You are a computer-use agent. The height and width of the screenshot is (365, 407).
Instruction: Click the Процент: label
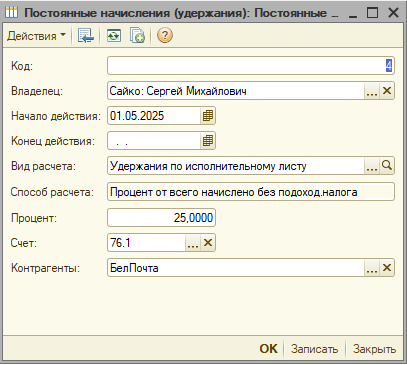[x=34, y=218]
